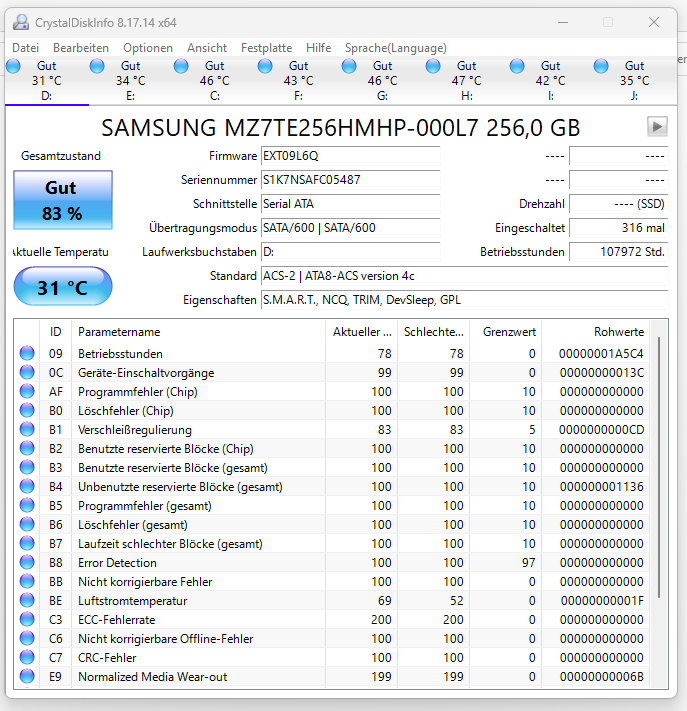
Task: Click the Laufwerksbuchstaben field D:
Action: click(x=350, y=252)
